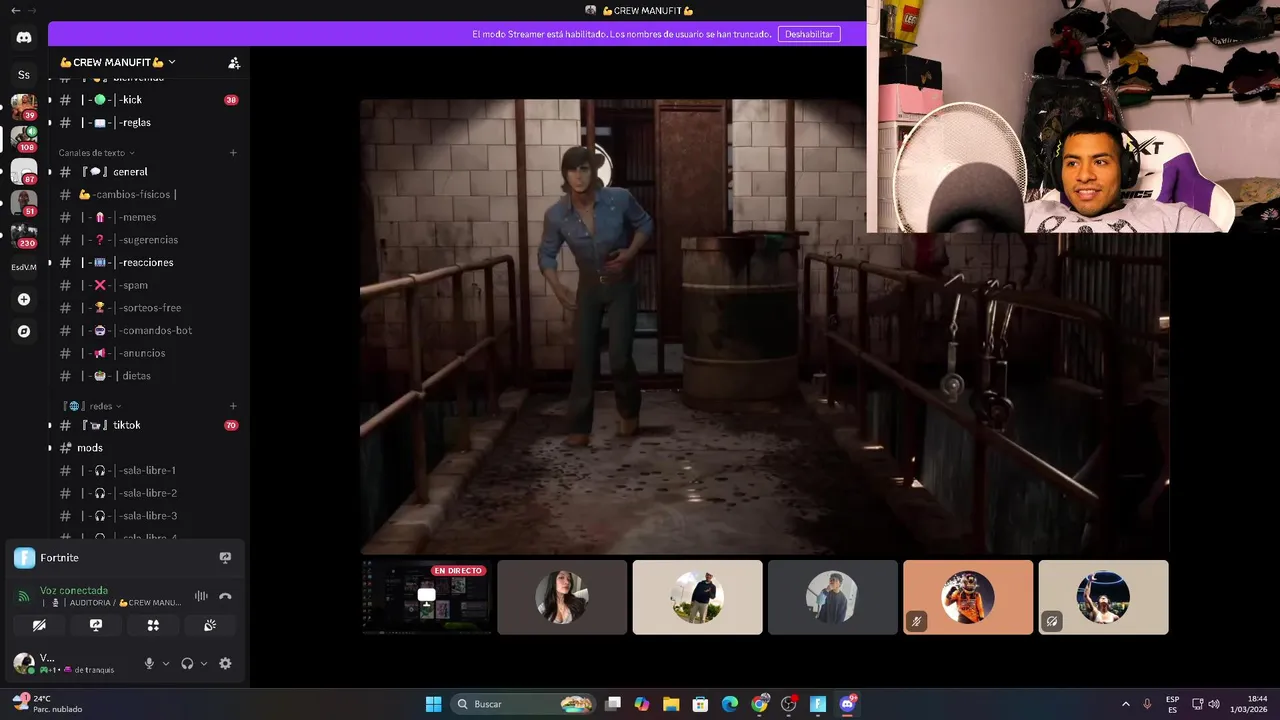Open the -anuncios channel
The image size is (1280, 720).
tap(148, 353)
